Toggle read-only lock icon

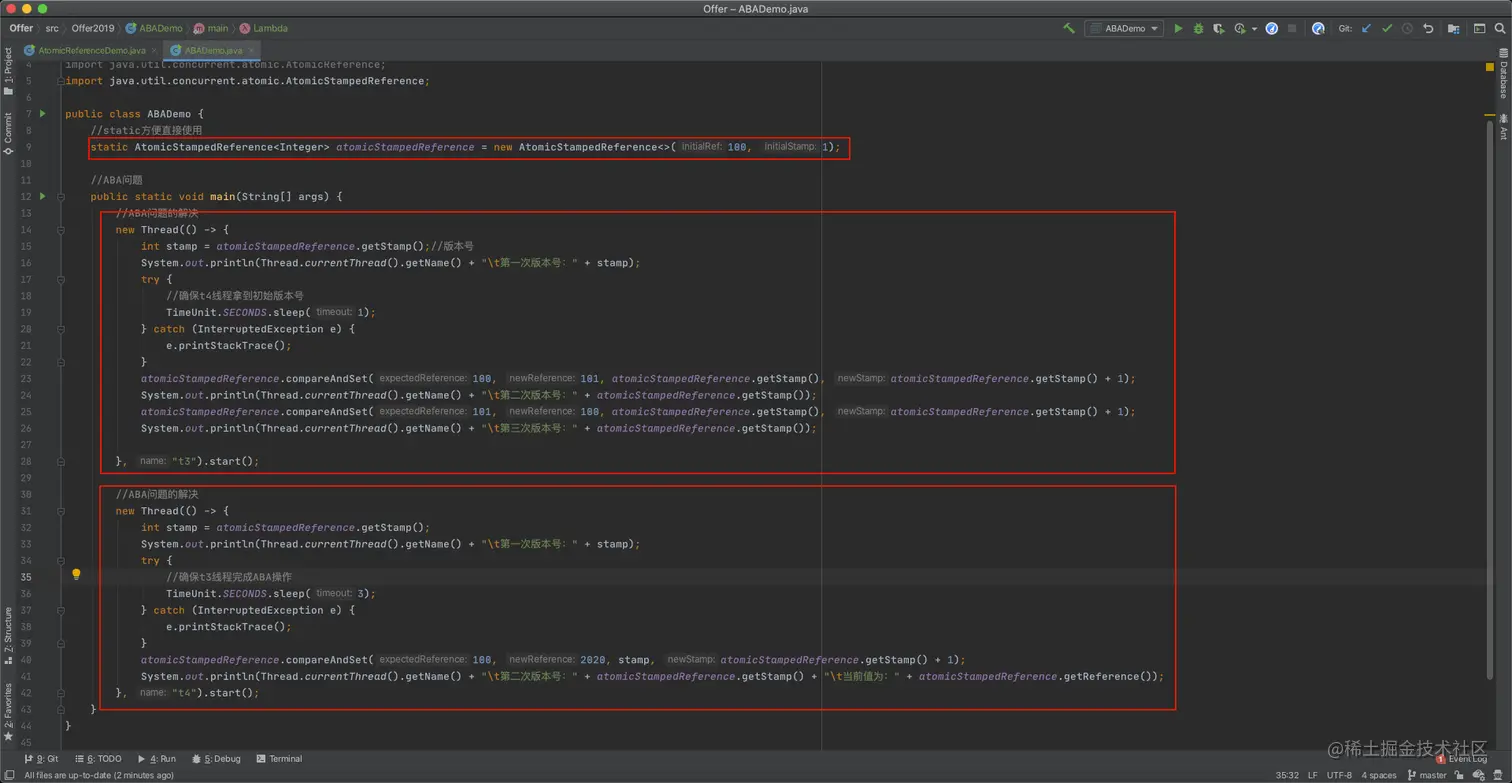(1460, 775)
